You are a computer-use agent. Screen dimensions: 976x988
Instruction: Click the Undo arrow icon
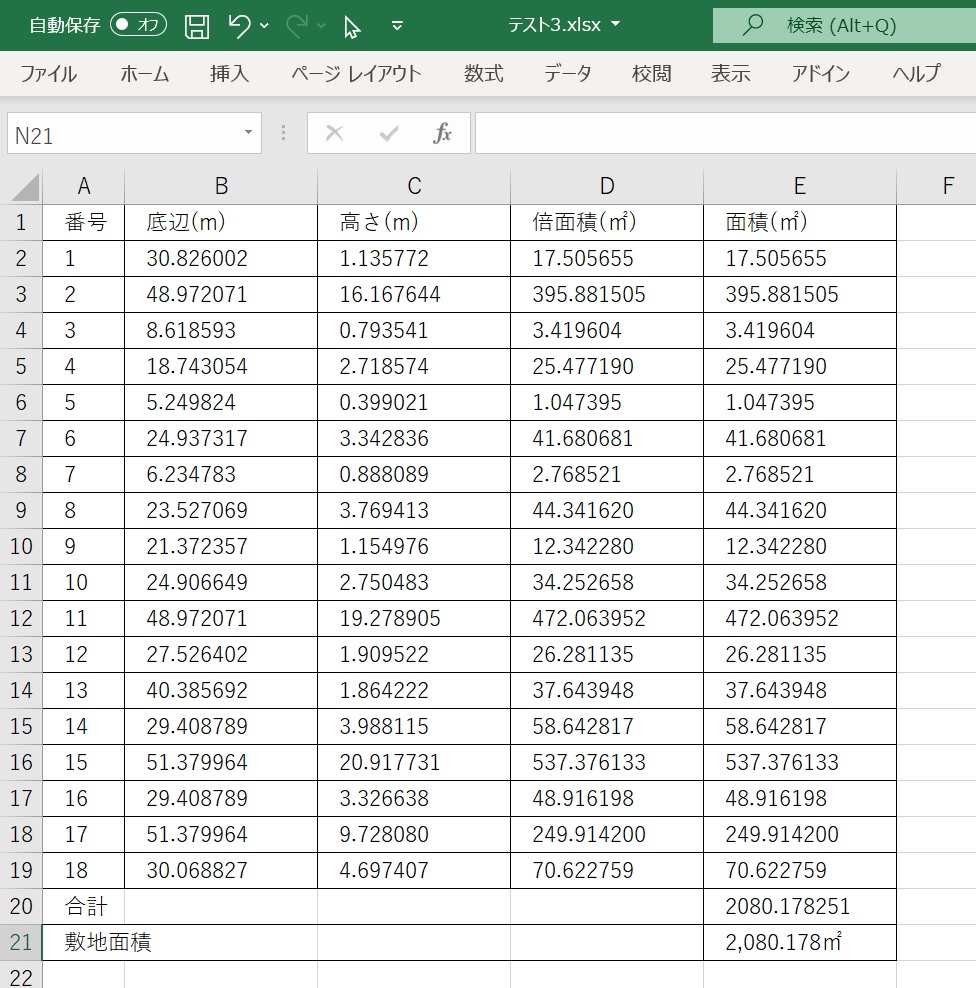tap(239, 26)
